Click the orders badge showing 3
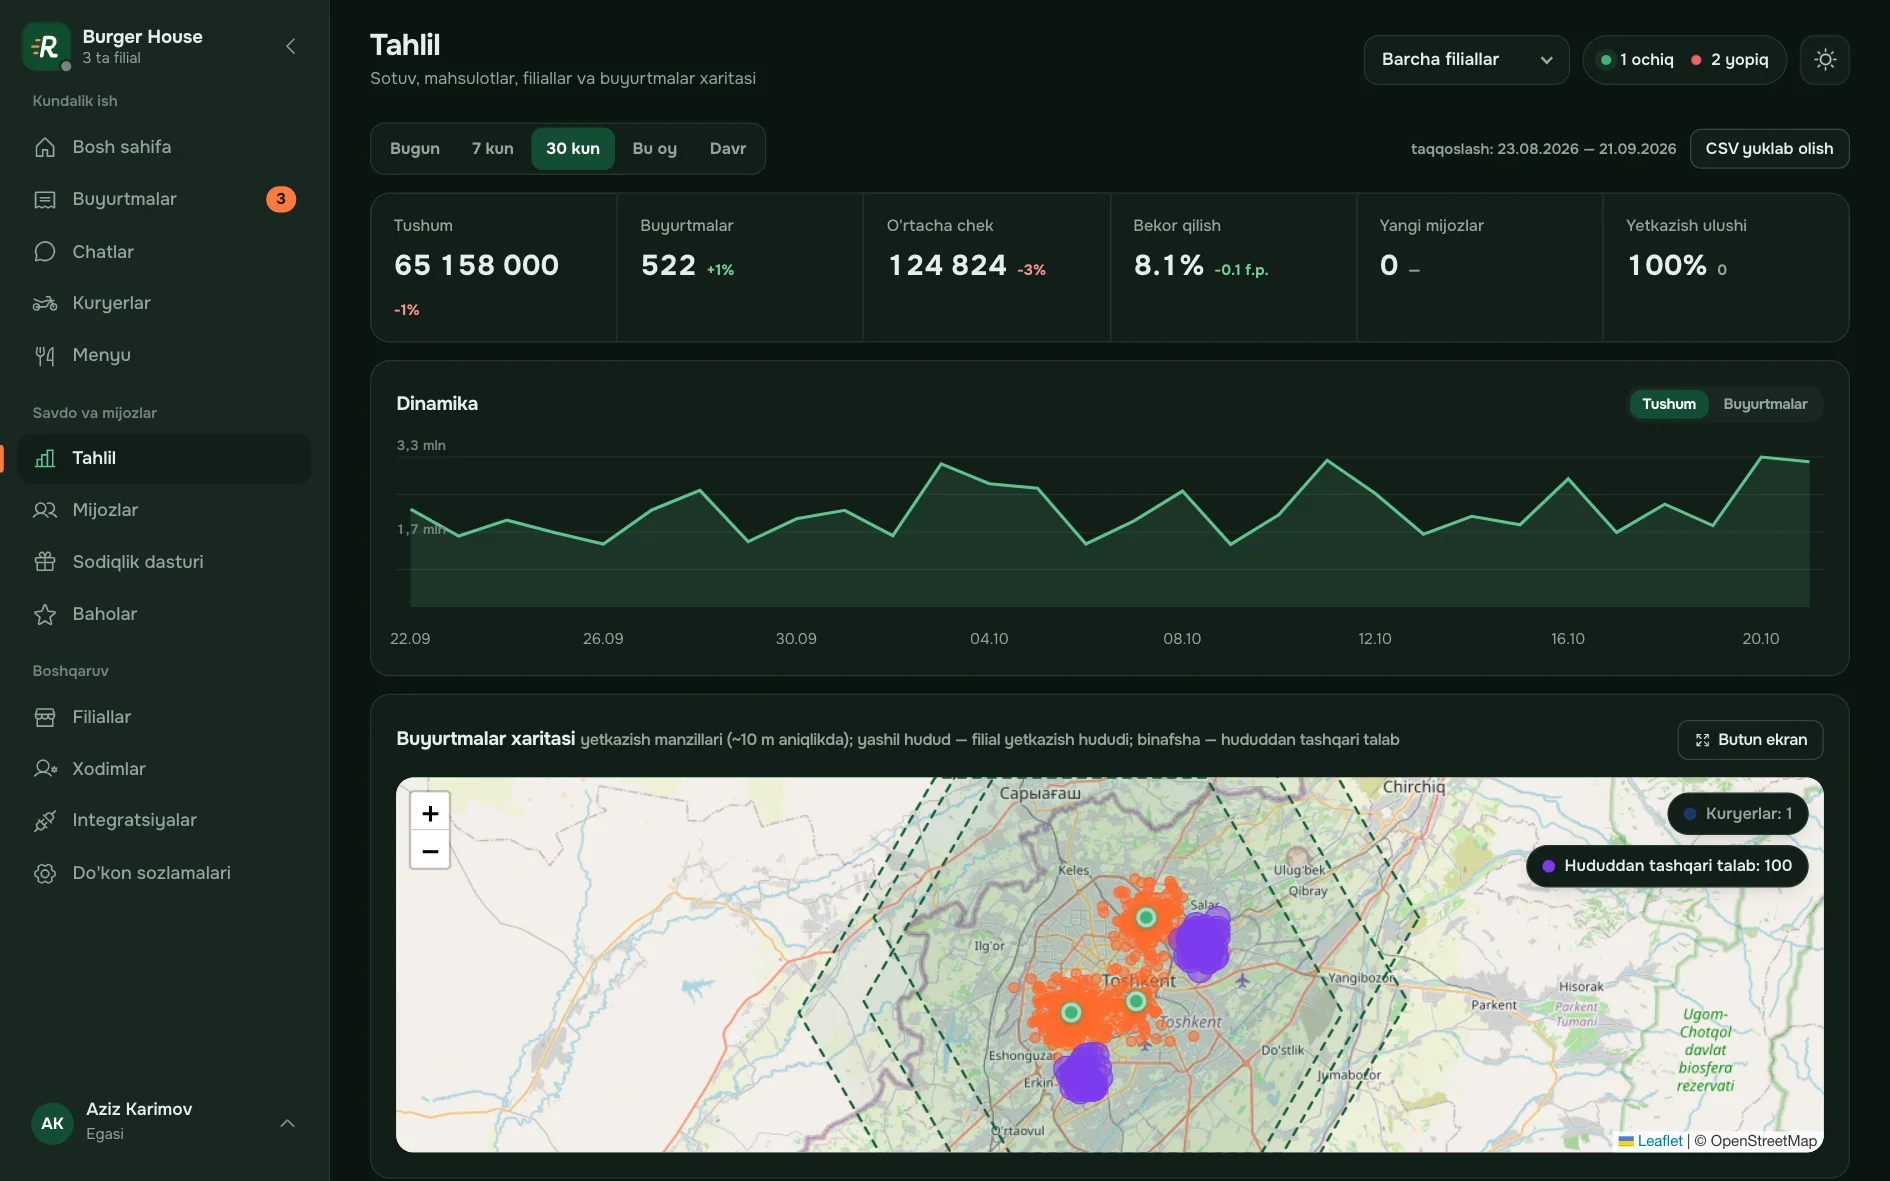The width and height of the screenshot is (1890, 1181). pos(281,199)
